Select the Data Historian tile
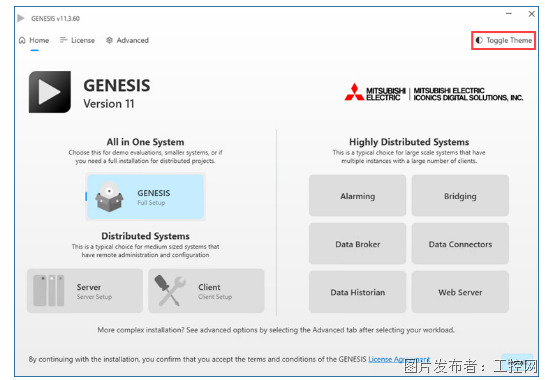545x380 pixels. tap(357, 292)
